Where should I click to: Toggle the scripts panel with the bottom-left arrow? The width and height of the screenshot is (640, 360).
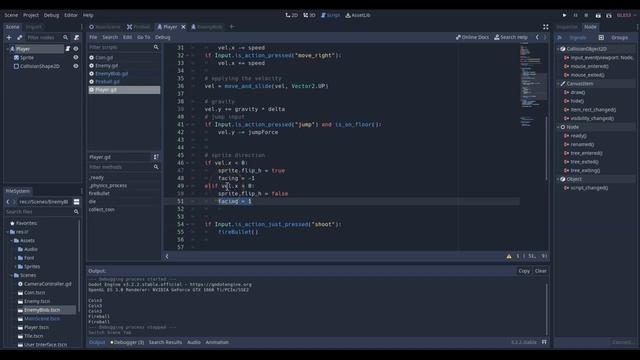click(x=167, y=256)
